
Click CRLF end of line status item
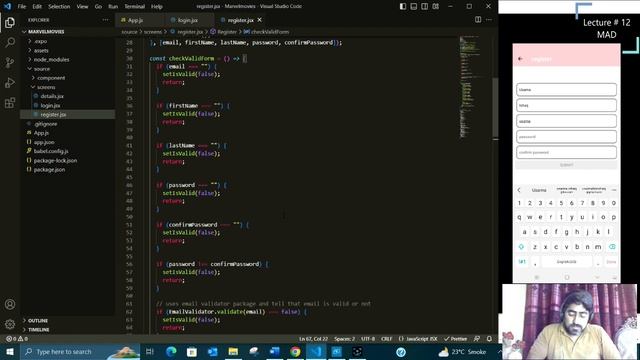(x=387, y=339)
